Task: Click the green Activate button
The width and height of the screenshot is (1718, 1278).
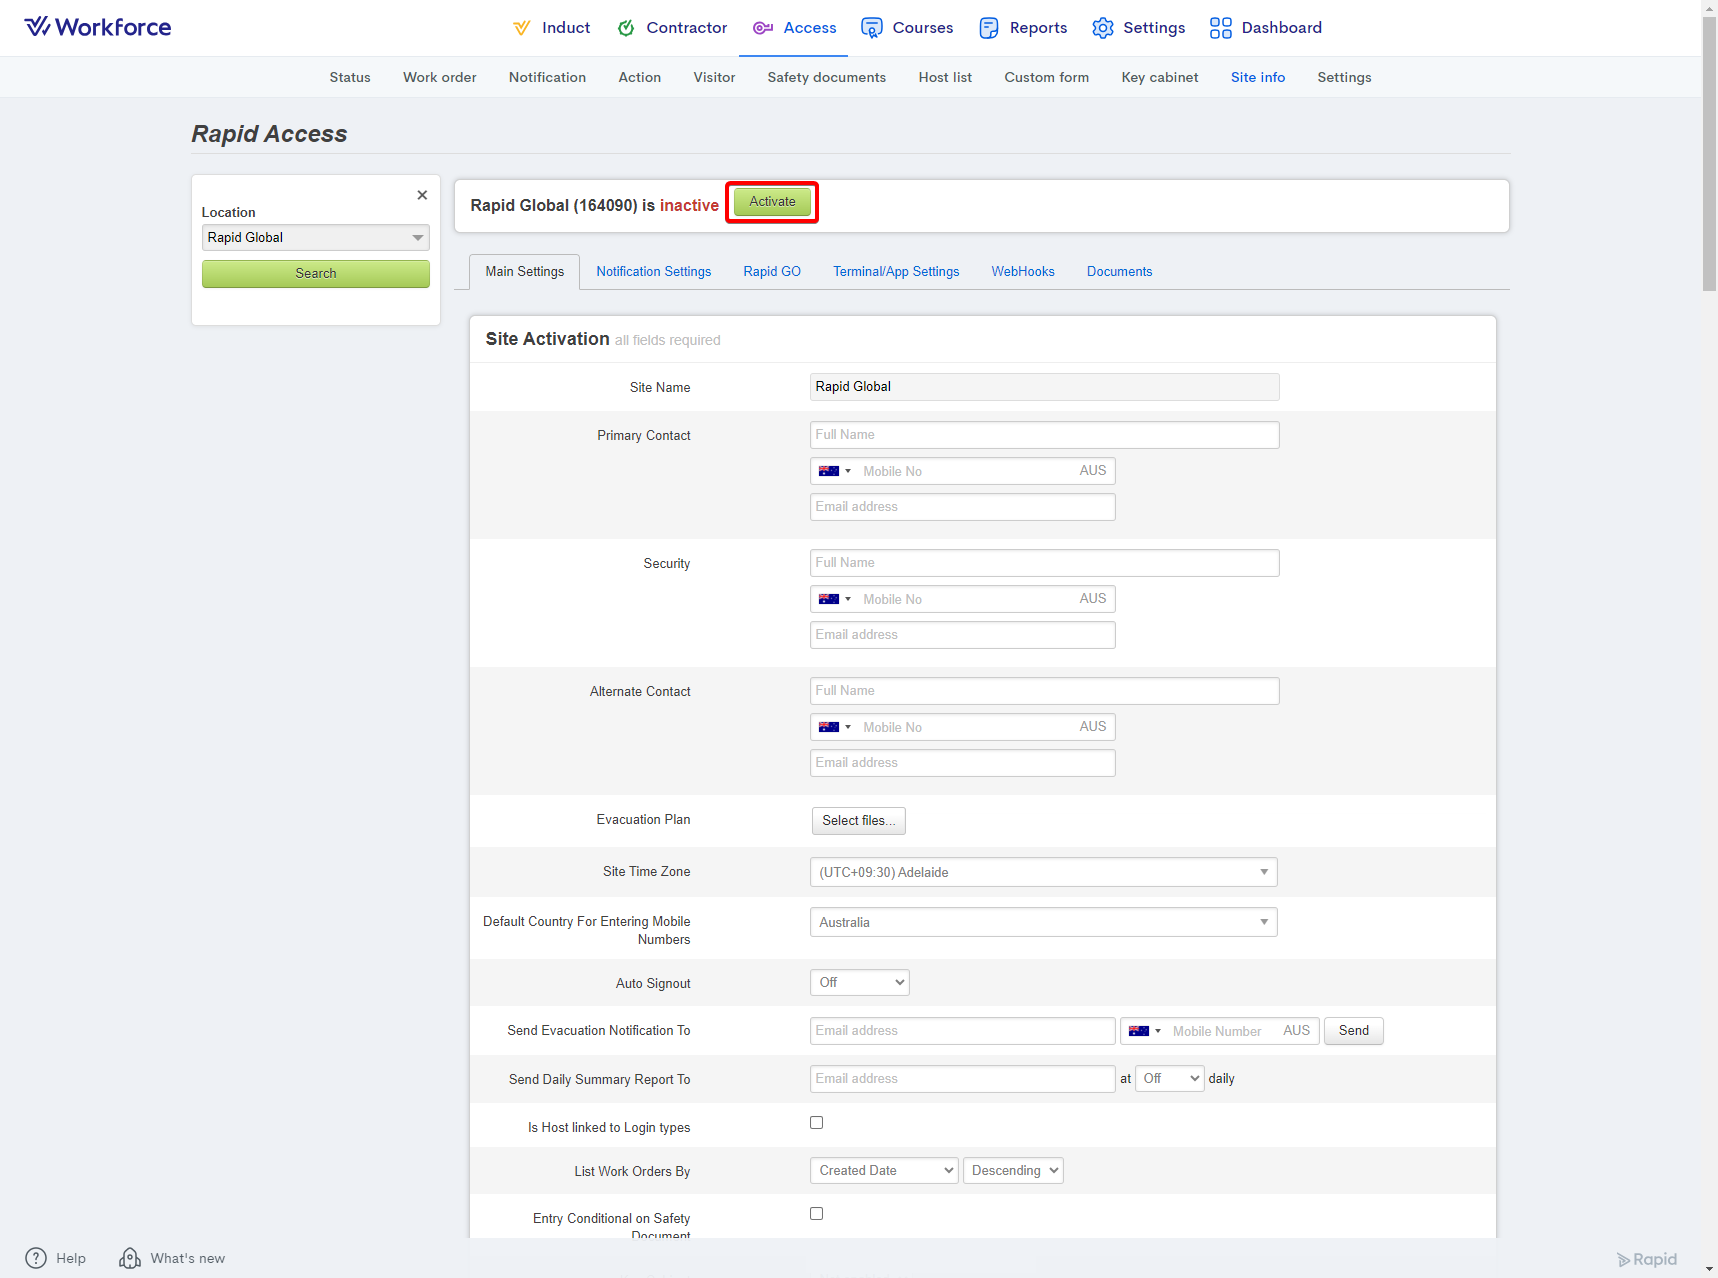Action: click(773, 202)
